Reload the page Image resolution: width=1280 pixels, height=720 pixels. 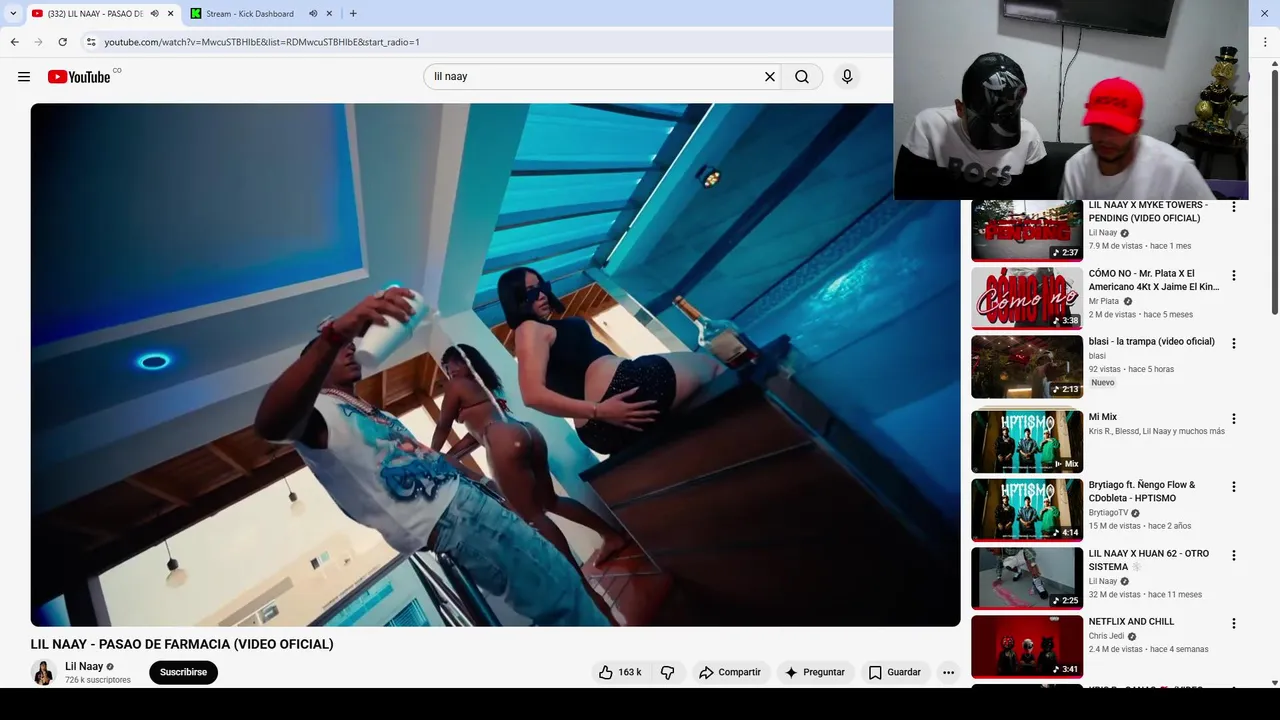pyautogui.click(x=62, y=42)
